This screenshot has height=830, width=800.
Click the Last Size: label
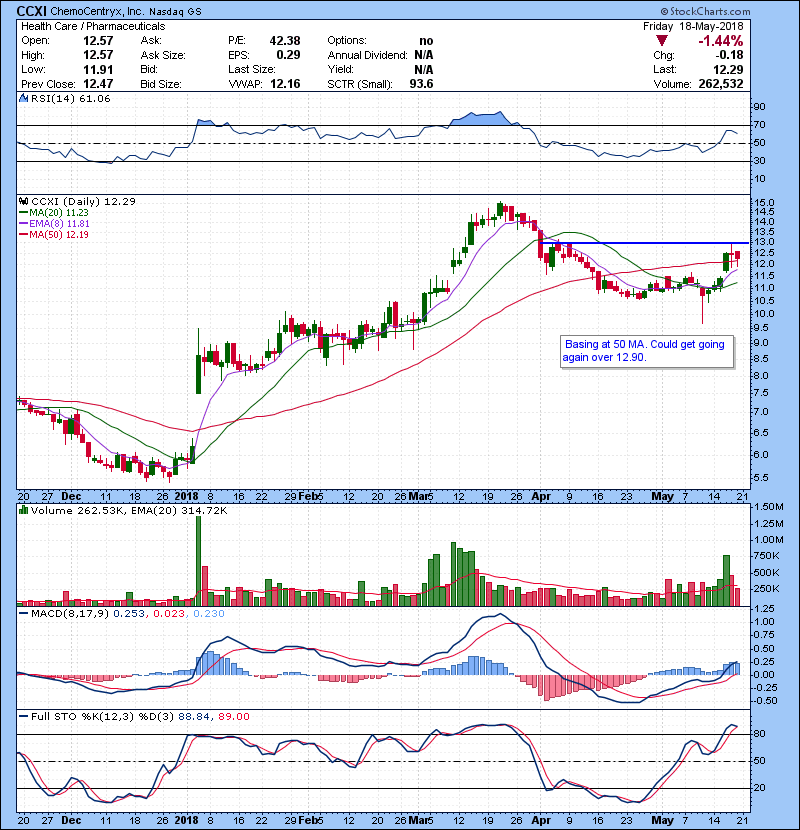pyautogui.click(x=251, y=69)
